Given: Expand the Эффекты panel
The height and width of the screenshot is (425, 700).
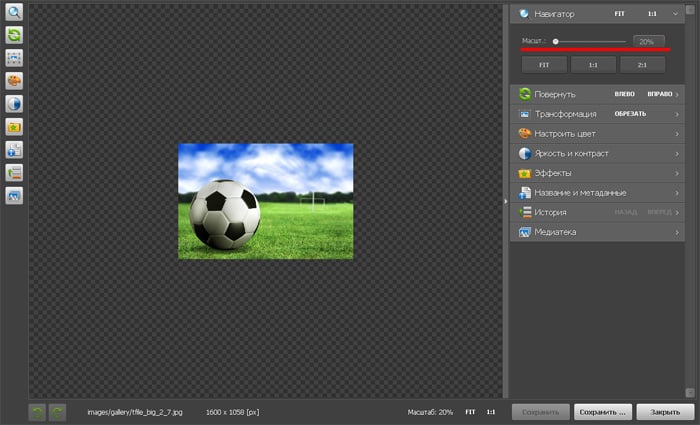Looking at the screenshot, I should click(597, 173).
